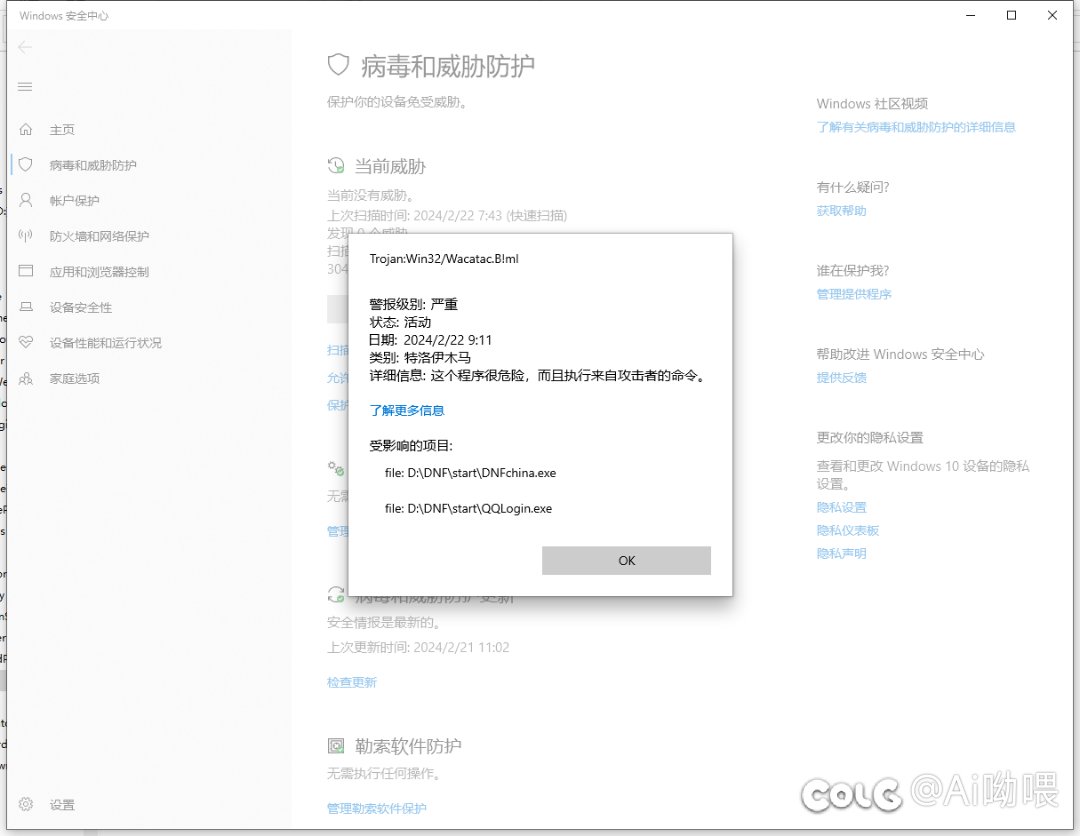The height and width of the screenshot is (836, 1080).
Task: Click OK in the threat dialog
Action: (626, 561)
